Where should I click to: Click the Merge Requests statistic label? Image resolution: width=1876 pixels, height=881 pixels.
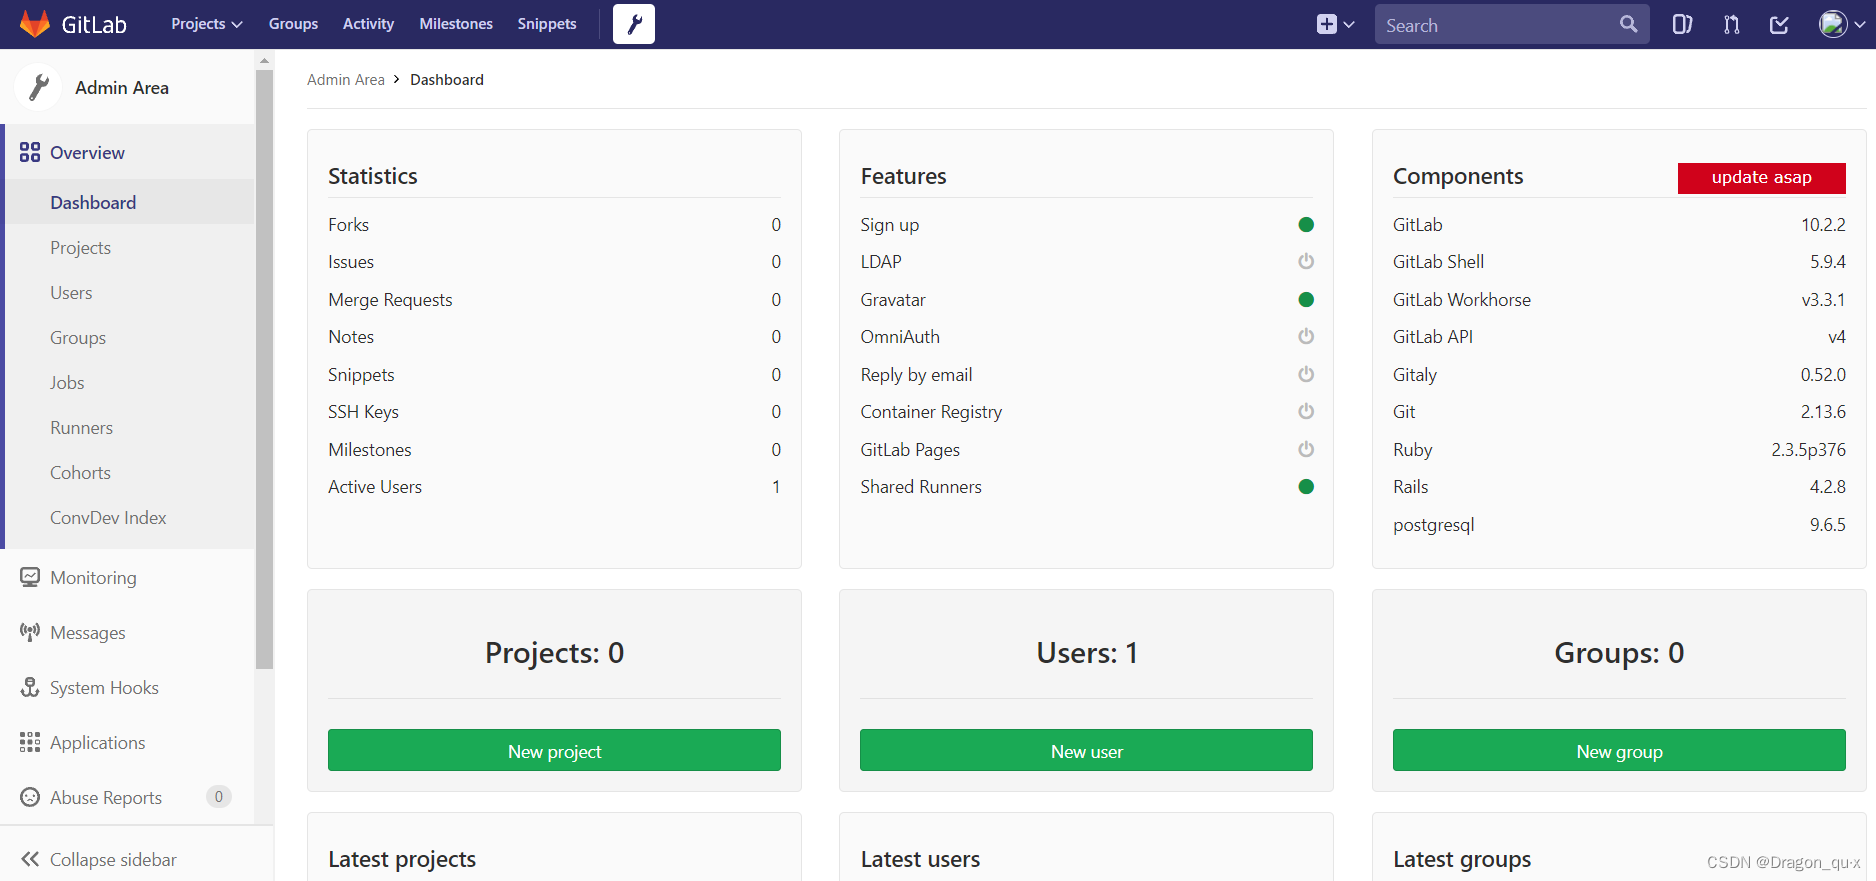[390, 299]
